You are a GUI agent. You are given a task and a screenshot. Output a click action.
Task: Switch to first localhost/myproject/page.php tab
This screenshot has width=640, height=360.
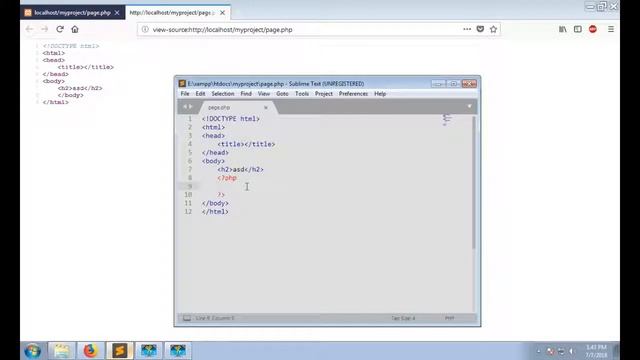click(72, 13)
